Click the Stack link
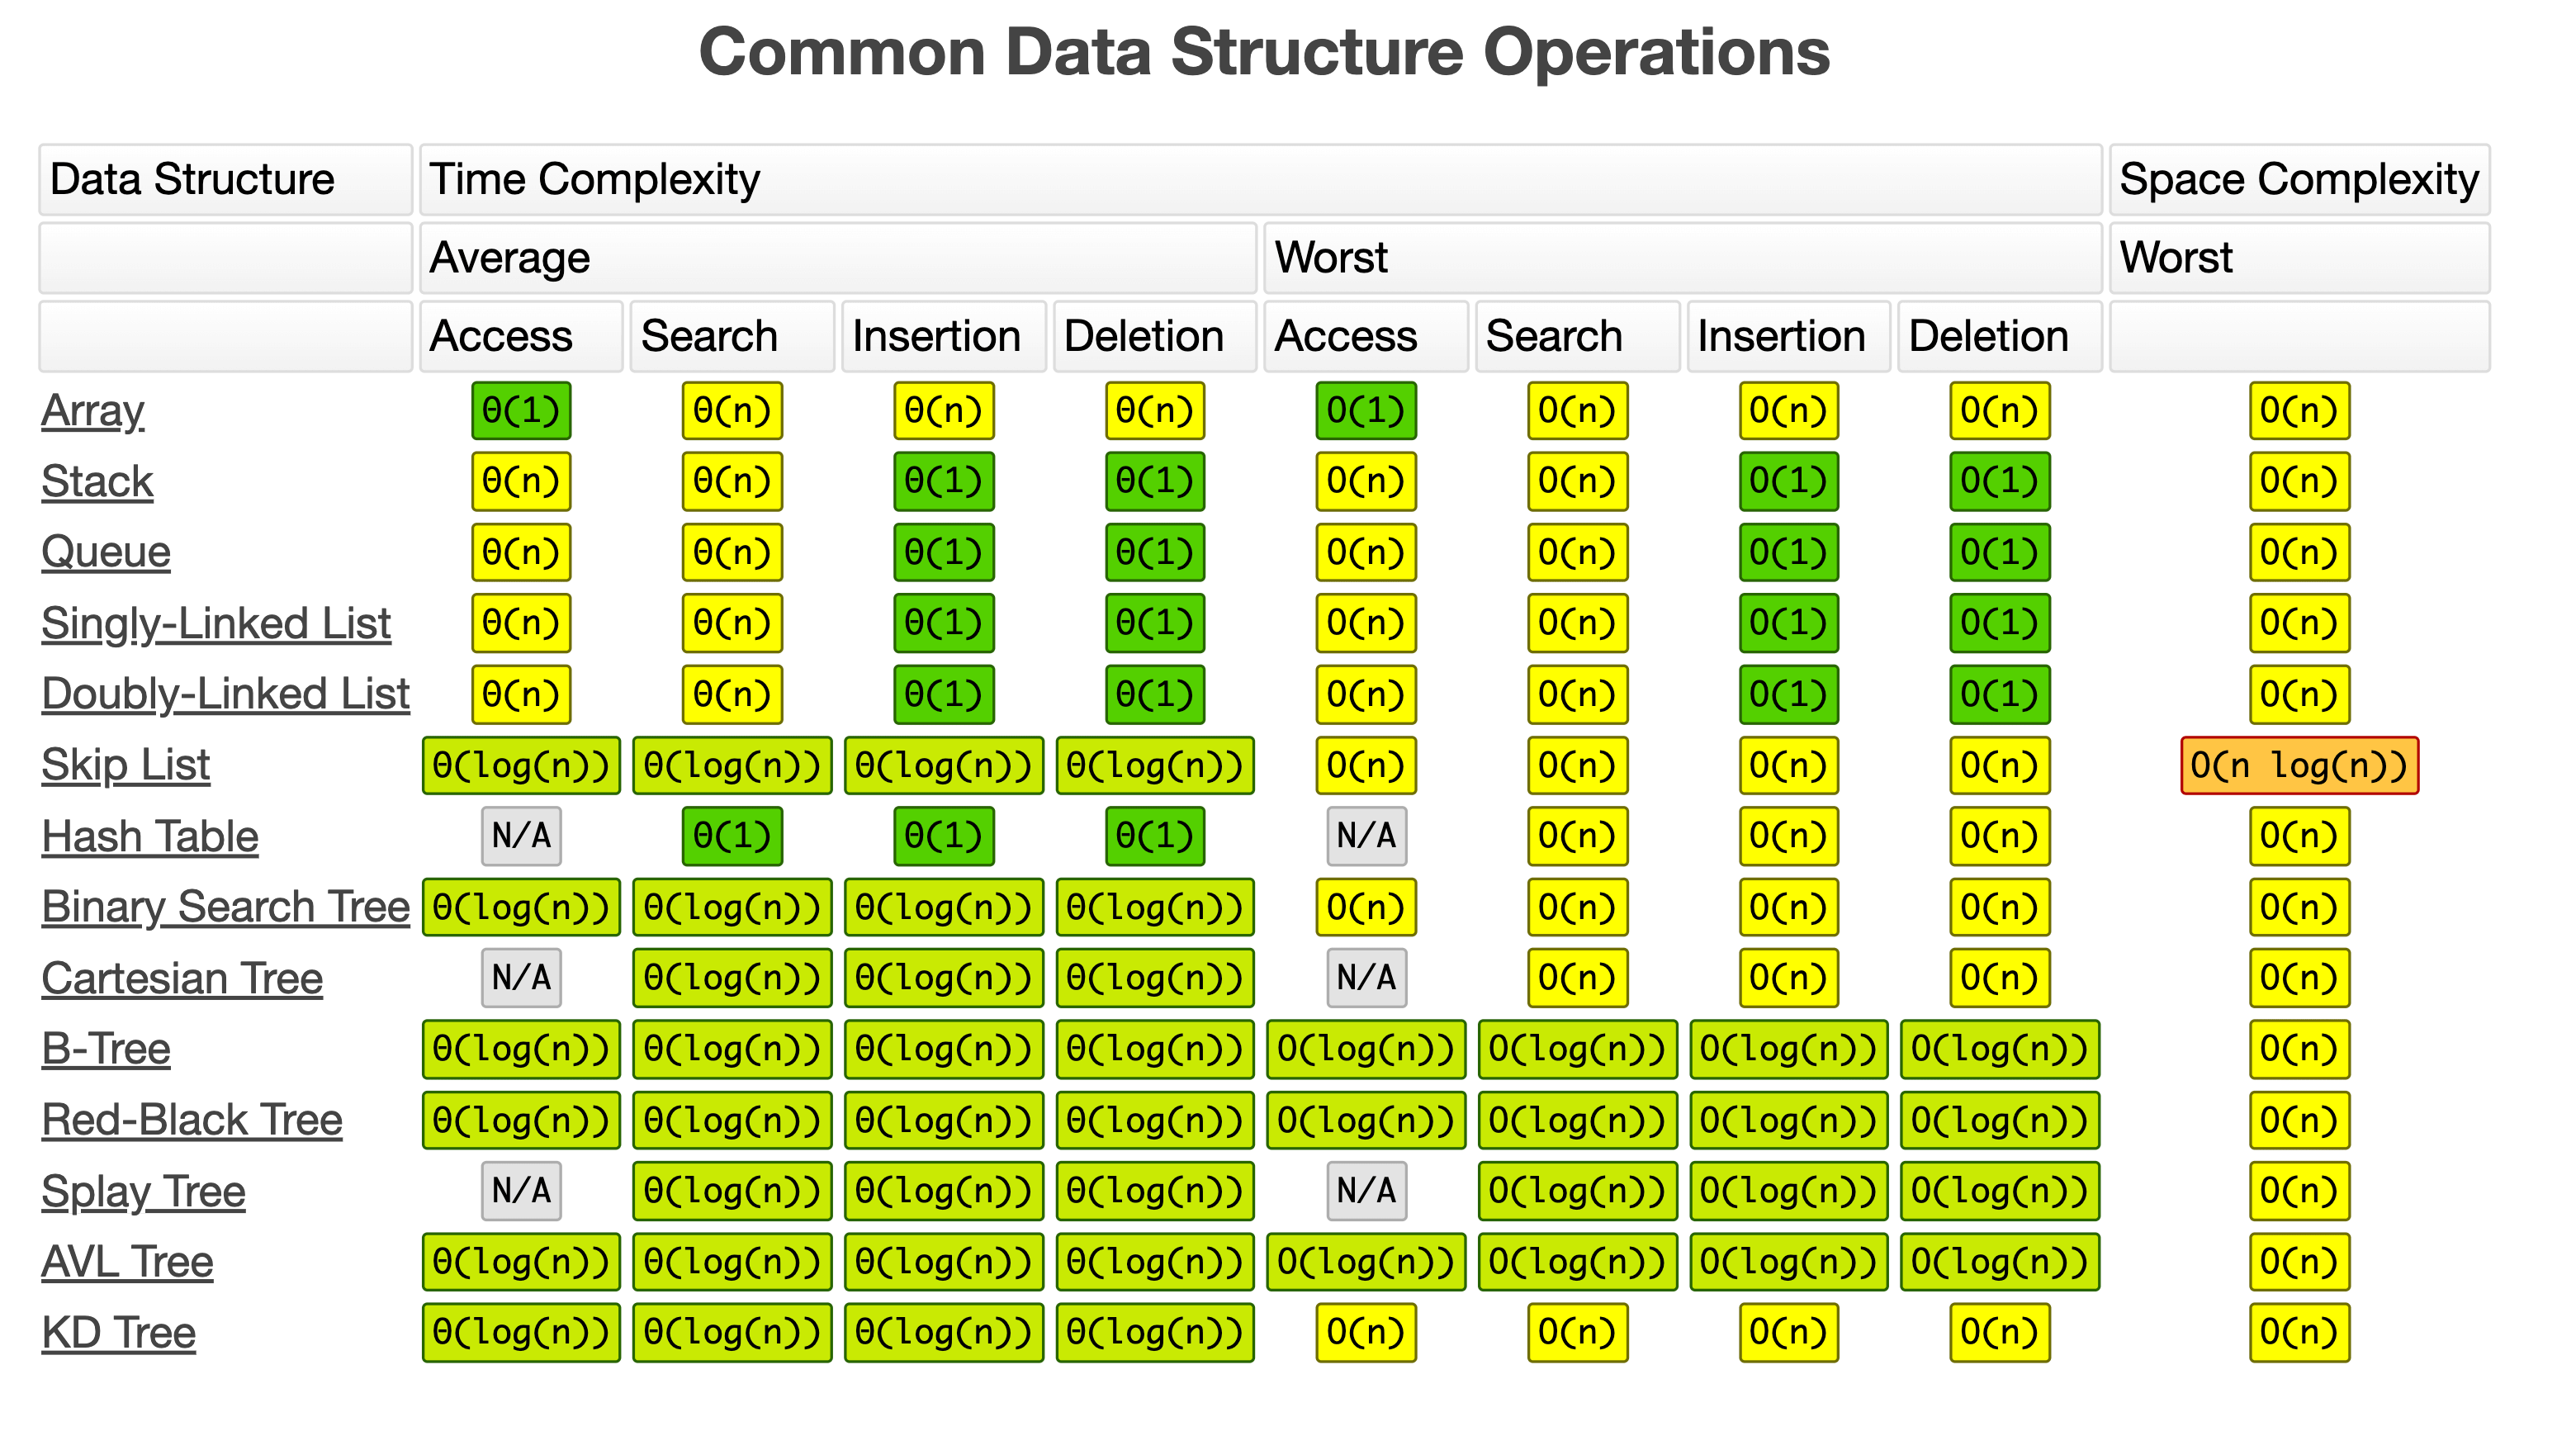Viewport: 2576px width, 1450px height. (x=97, y=482)
